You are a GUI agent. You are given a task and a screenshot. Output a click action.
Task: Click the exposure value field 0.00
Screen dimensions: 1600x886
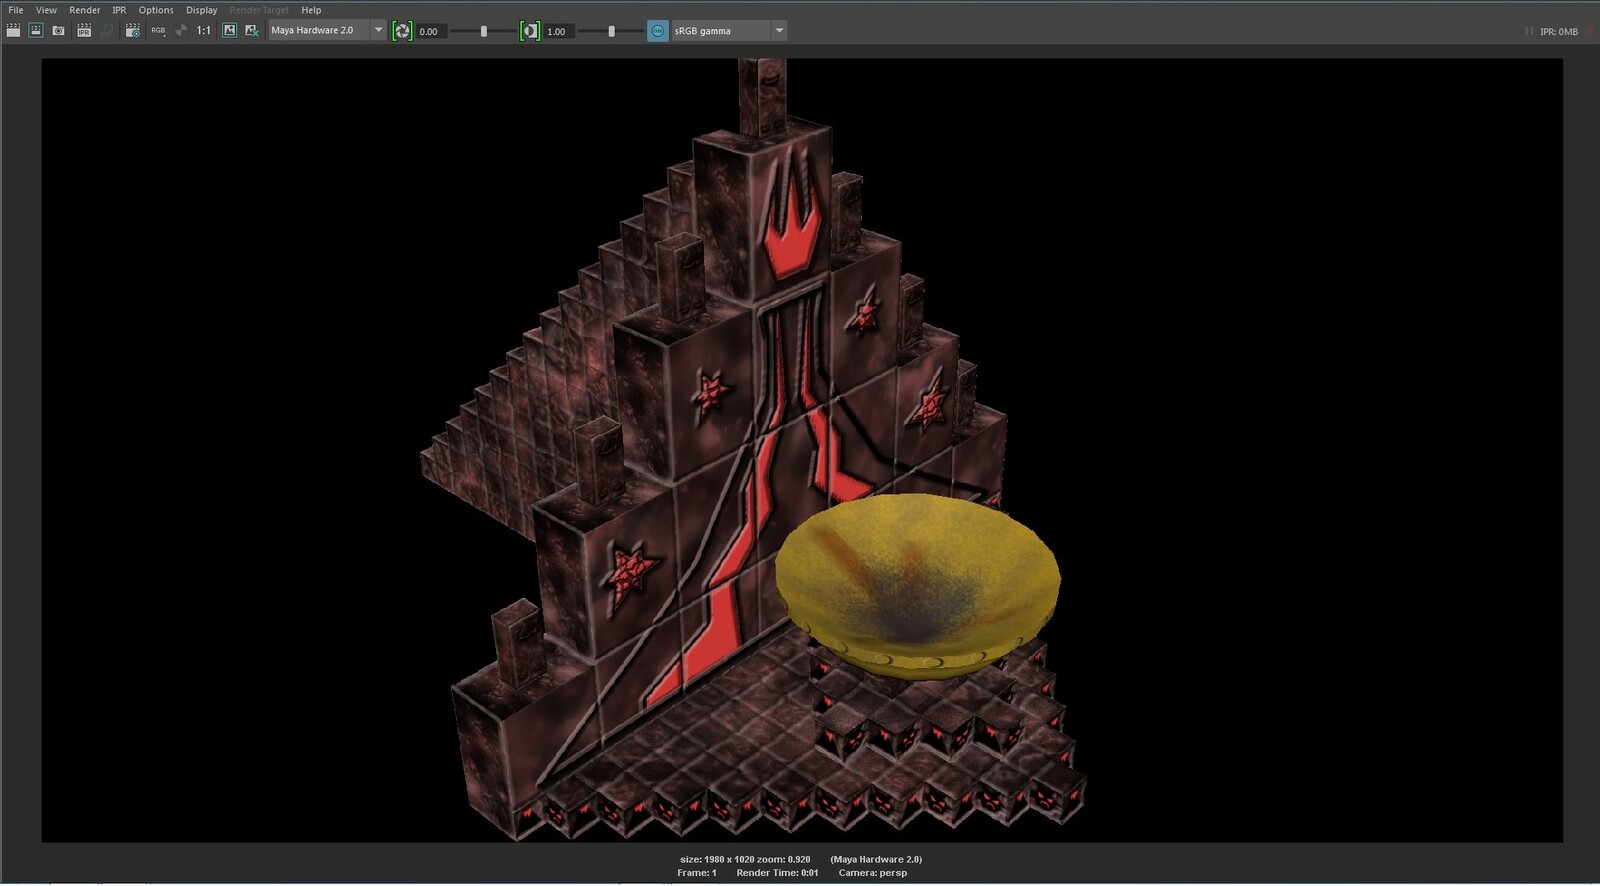point(430,31)
